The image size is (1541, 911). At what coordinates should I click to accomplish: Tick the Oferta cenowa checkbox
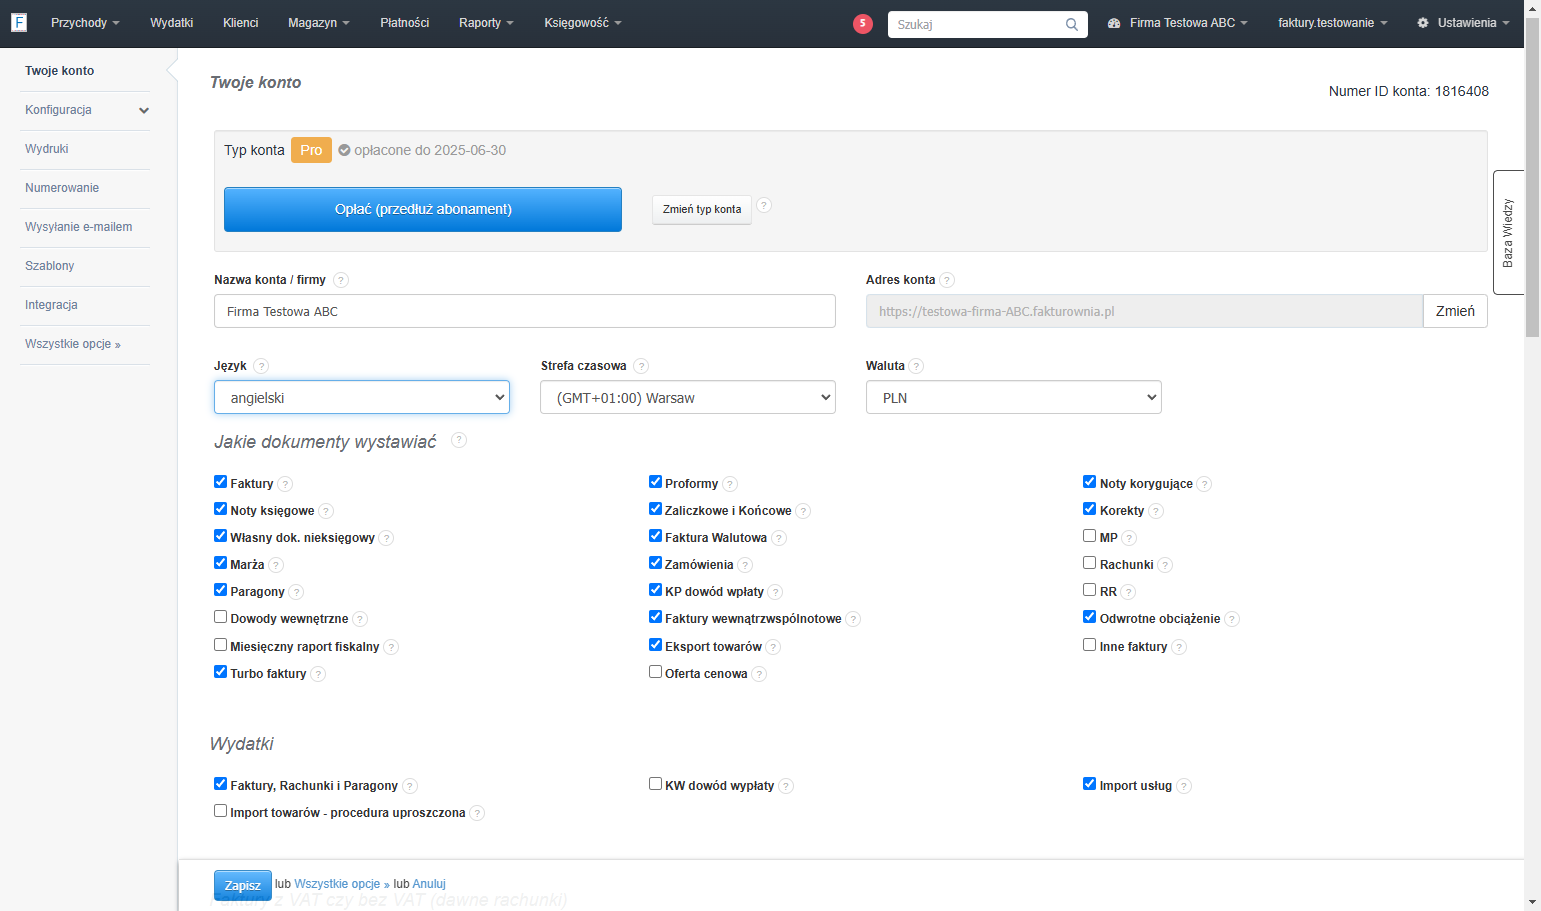pos(656,672)
